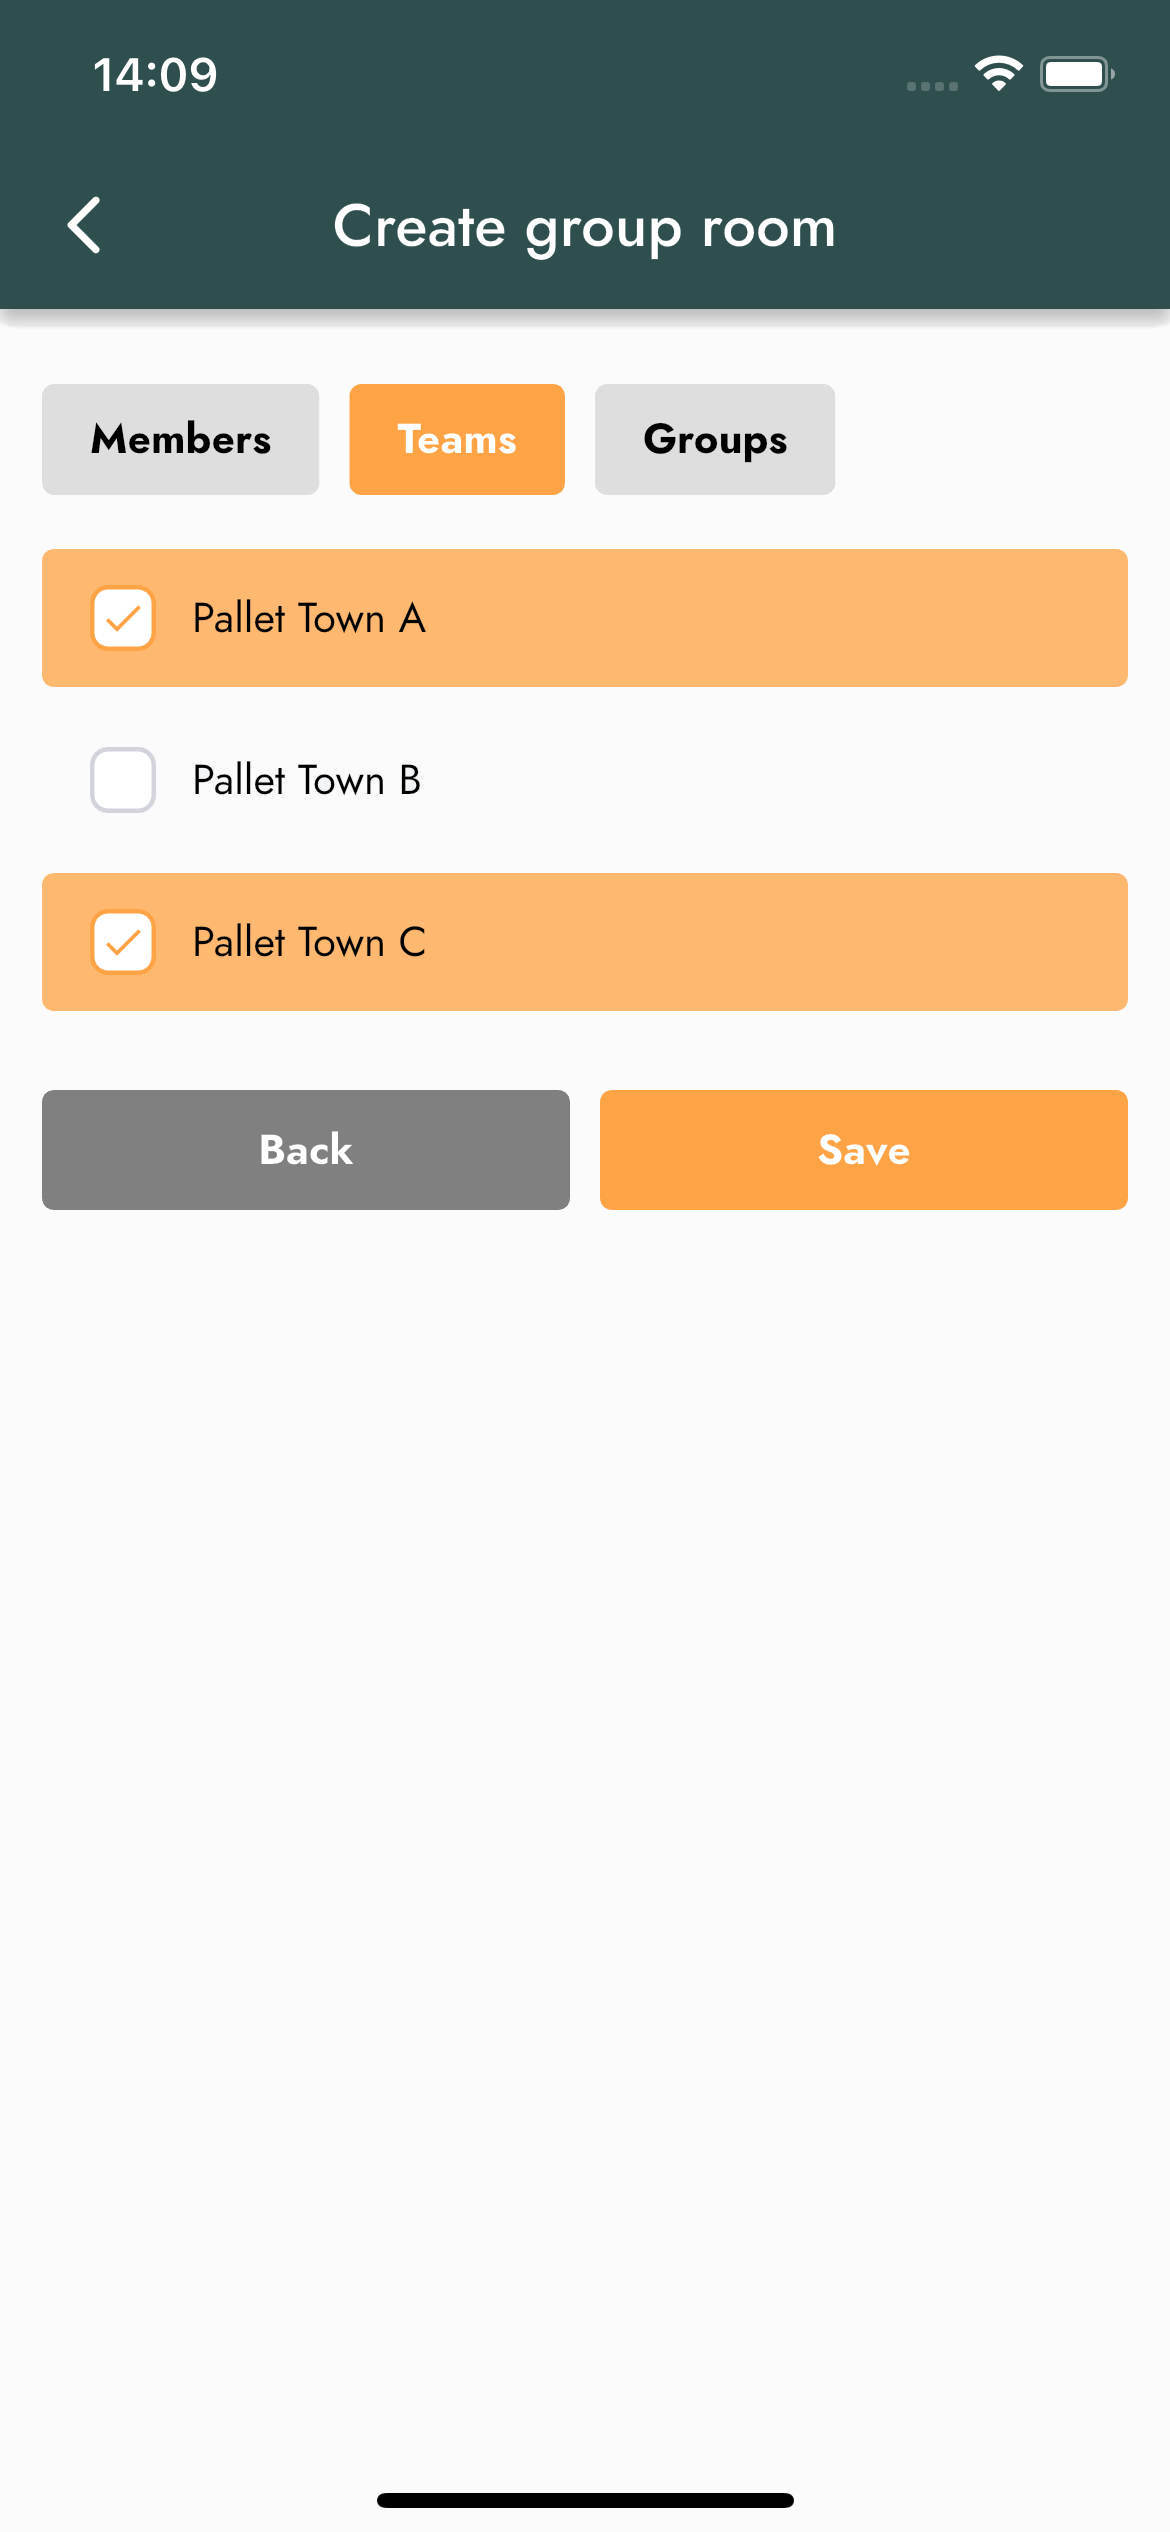Check the Pallet Town B checkbox
The image size is (1170, 2532).
pyautogui.click(x=123, y=780)
